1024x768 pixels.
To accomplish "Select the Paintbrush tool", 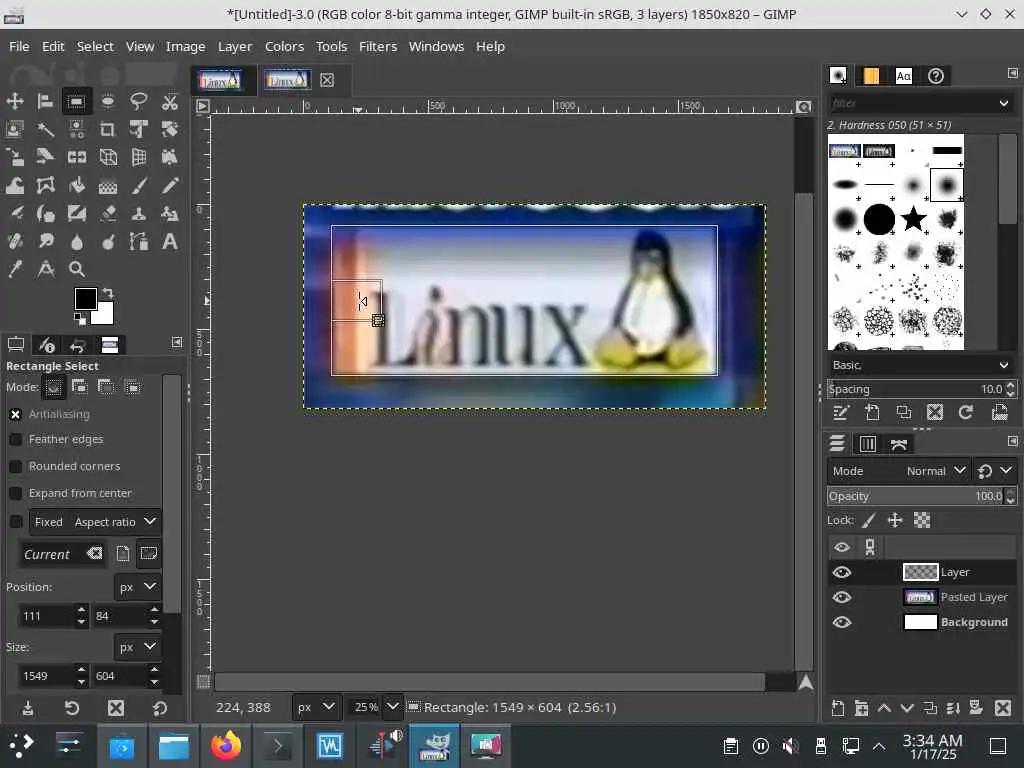I will tap(138, 185).
